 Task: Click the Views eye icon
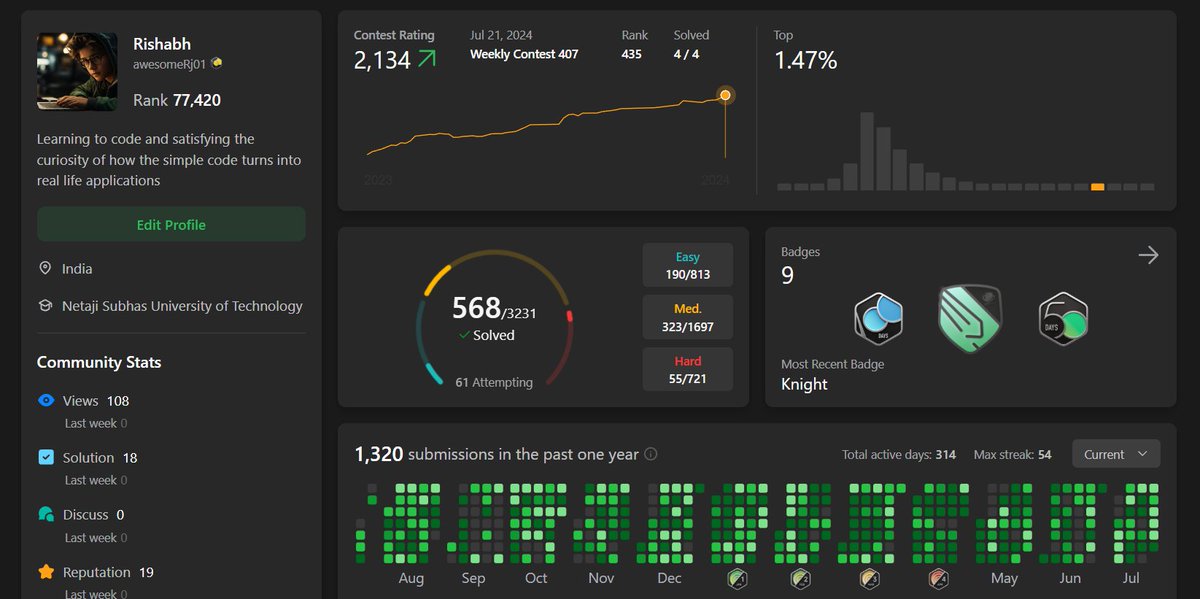pos(46,401)
